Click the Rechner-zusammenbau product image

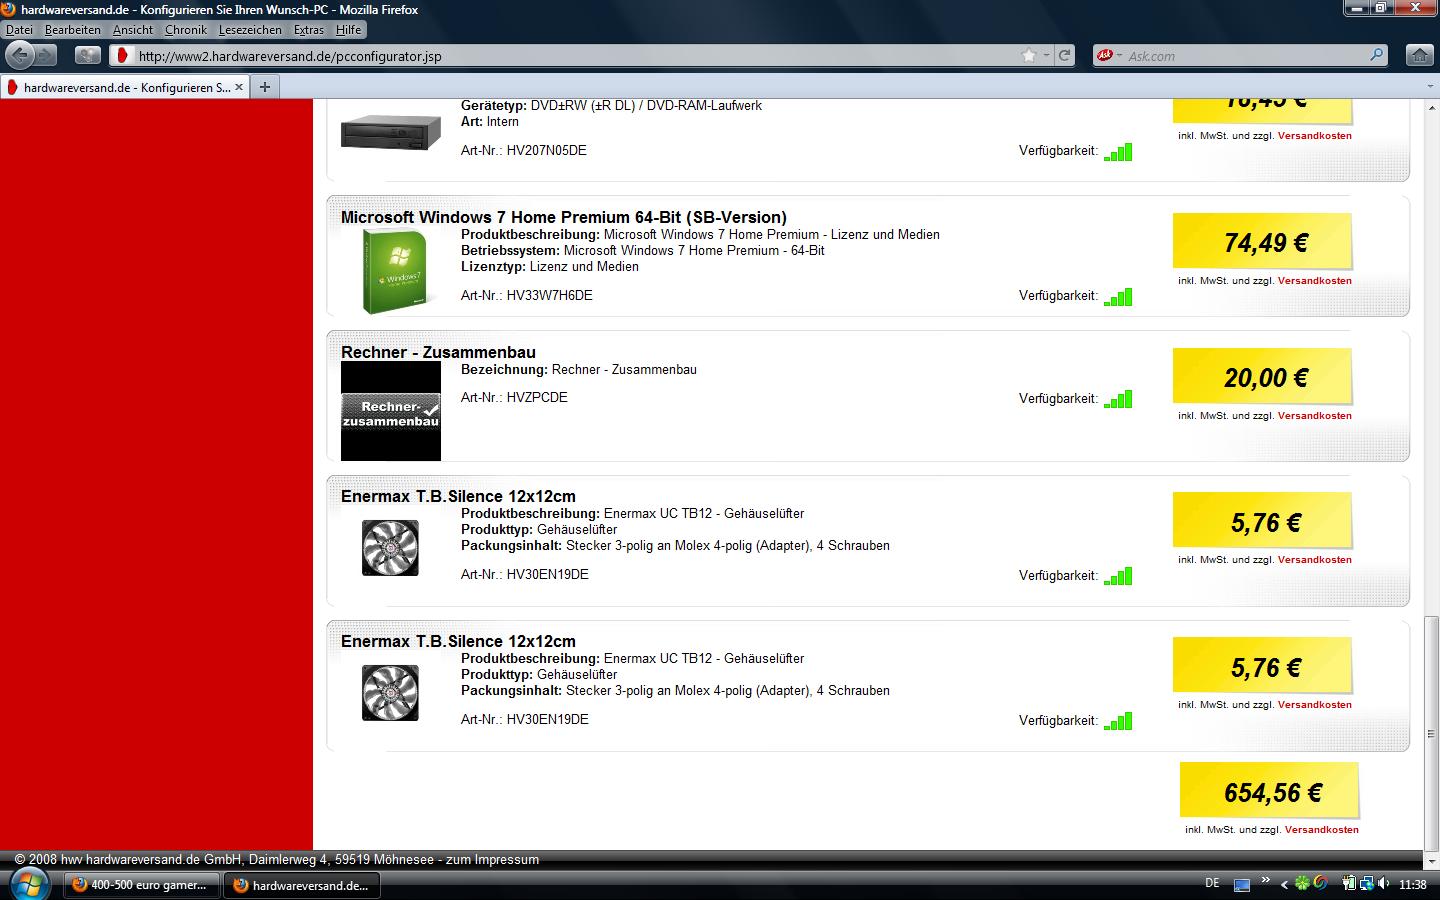click(391, 411)
